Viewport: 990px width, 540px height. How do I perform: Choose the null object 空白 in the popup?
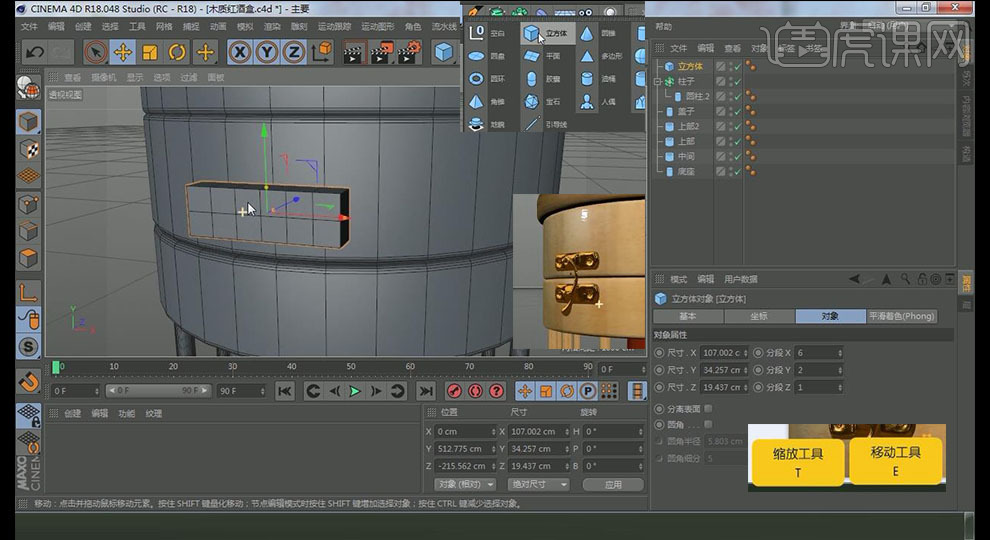pos(487,33)
